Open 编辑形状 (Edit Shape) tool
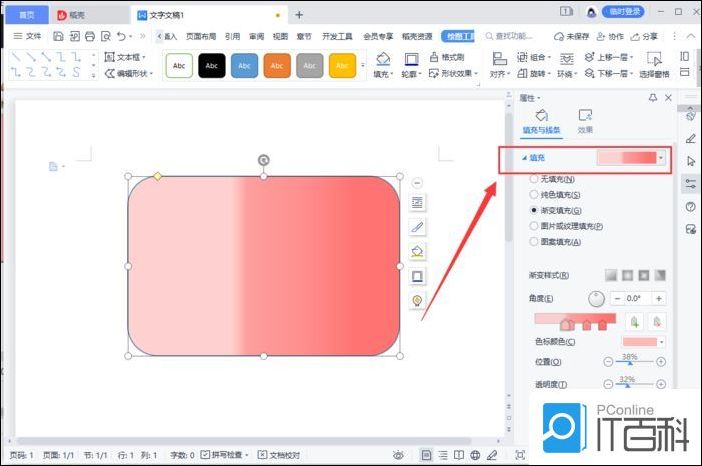Viewport: 702px width, 466px height. (x=128, y=73)
